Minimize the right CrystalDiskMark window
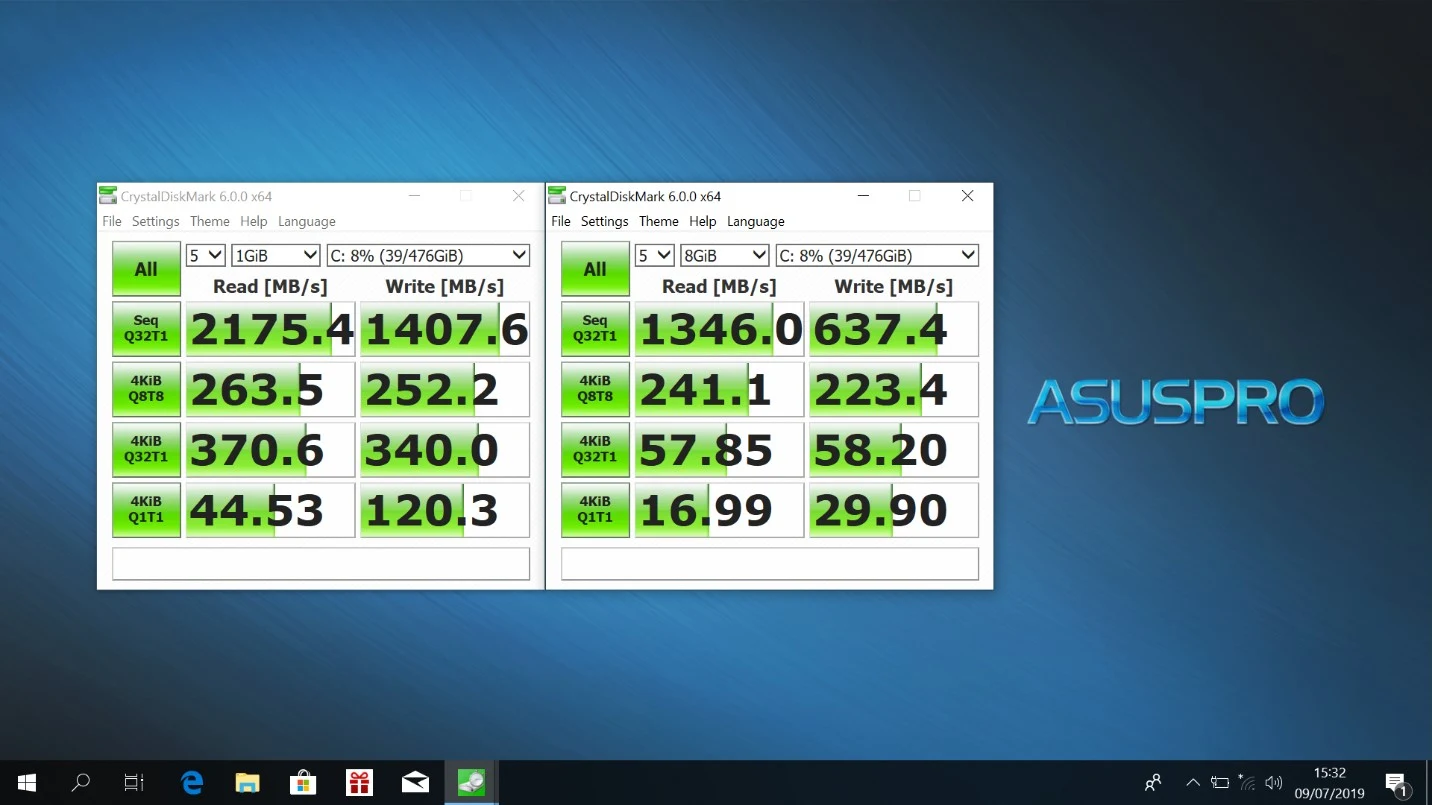Image resolution: width=1432 pixels, height=805 pixels. (x=862, y=196)
